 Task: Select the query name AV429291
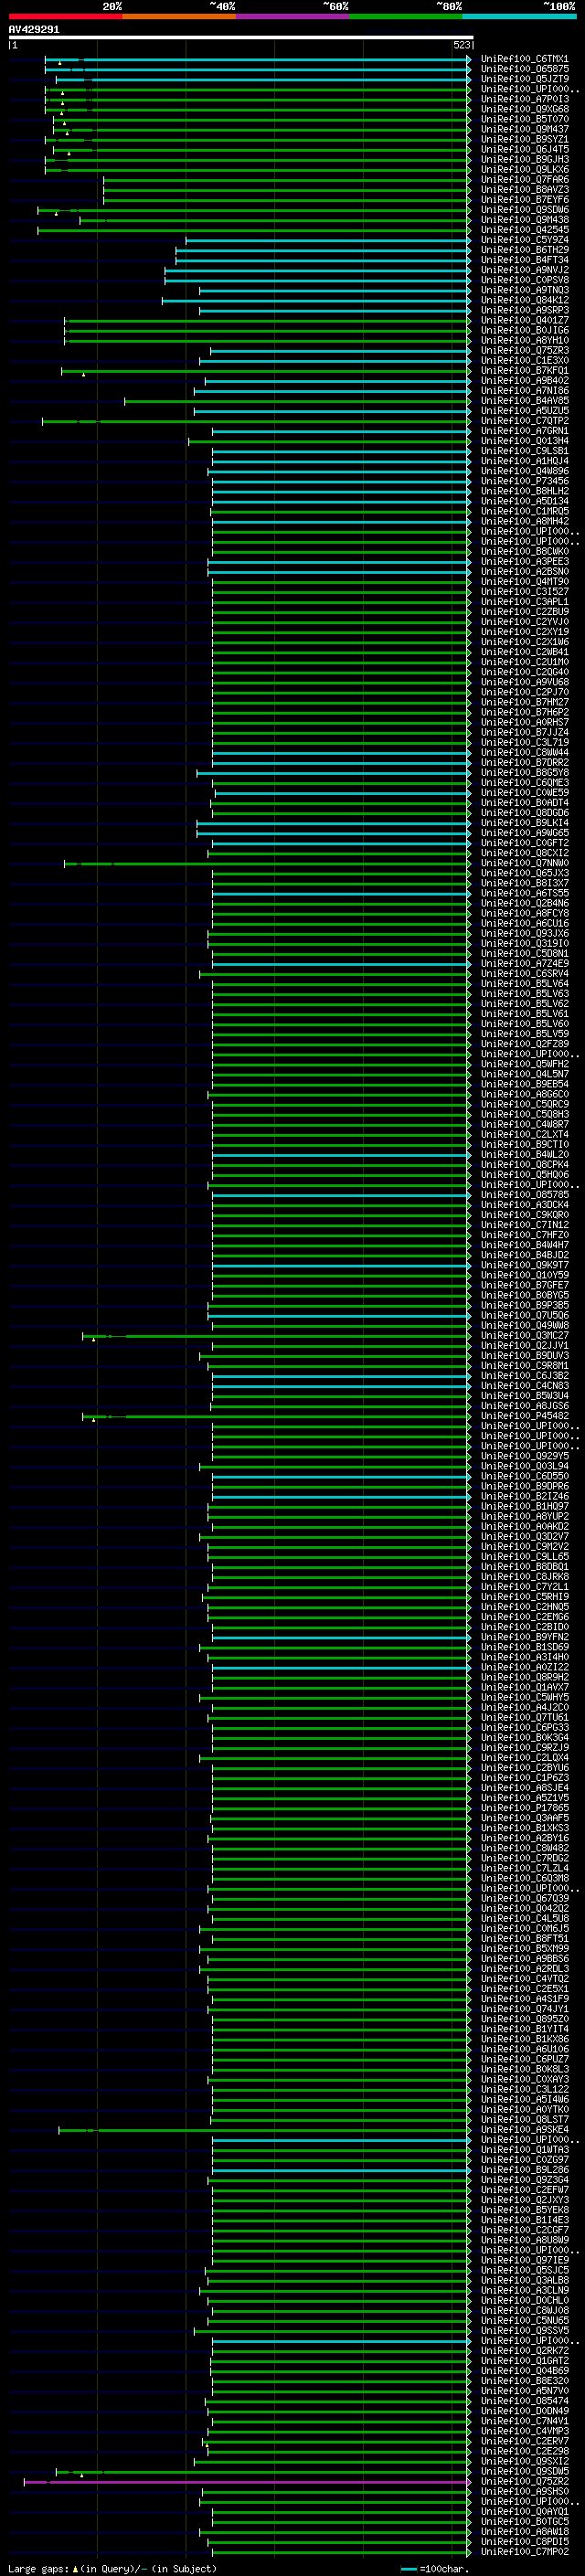[x=34, y=30]
